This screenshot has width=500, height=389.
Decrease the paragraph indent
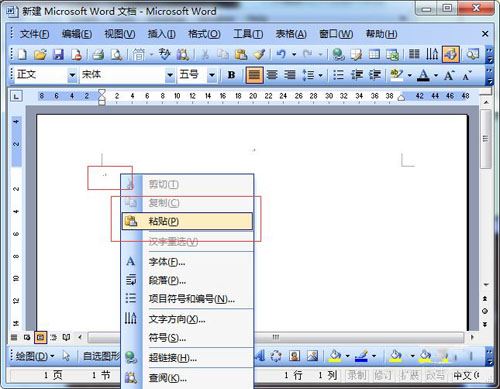(357, 75)
